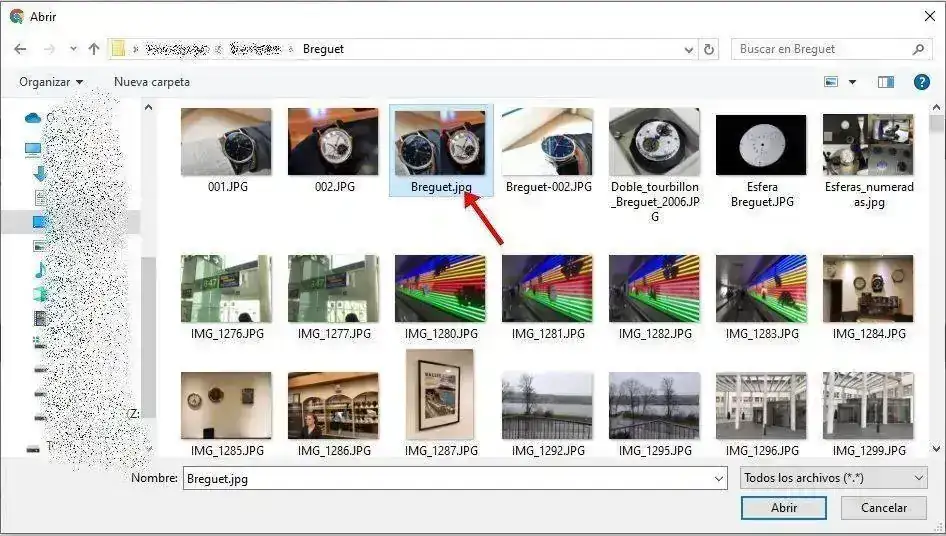The image size is (946, 536).
Task: Click the Breguet folder in address bar
Action: tap(322, 49)
